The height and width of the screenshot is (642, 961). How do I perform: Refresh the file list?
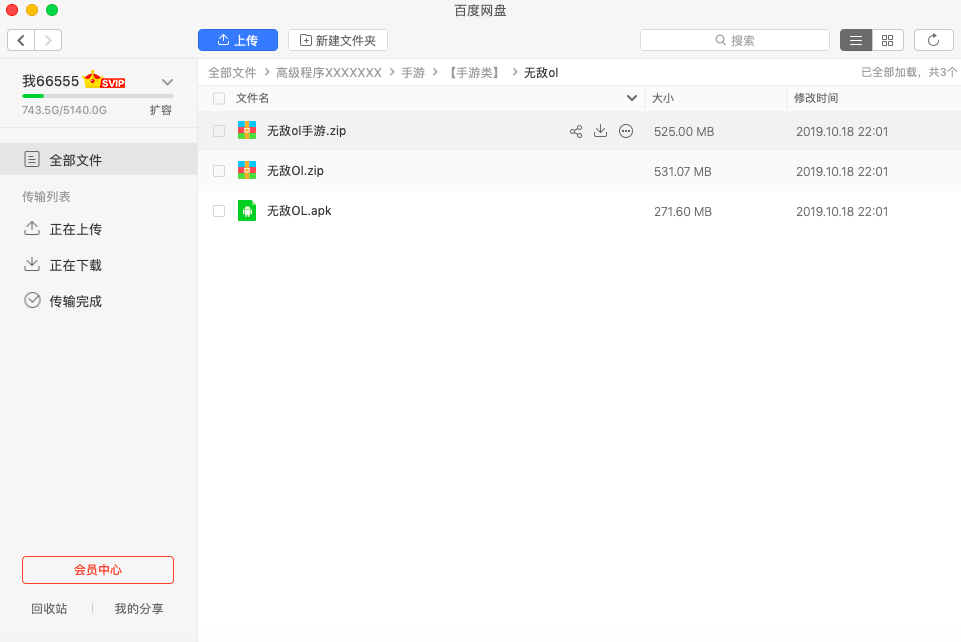(x=933, y=40)
